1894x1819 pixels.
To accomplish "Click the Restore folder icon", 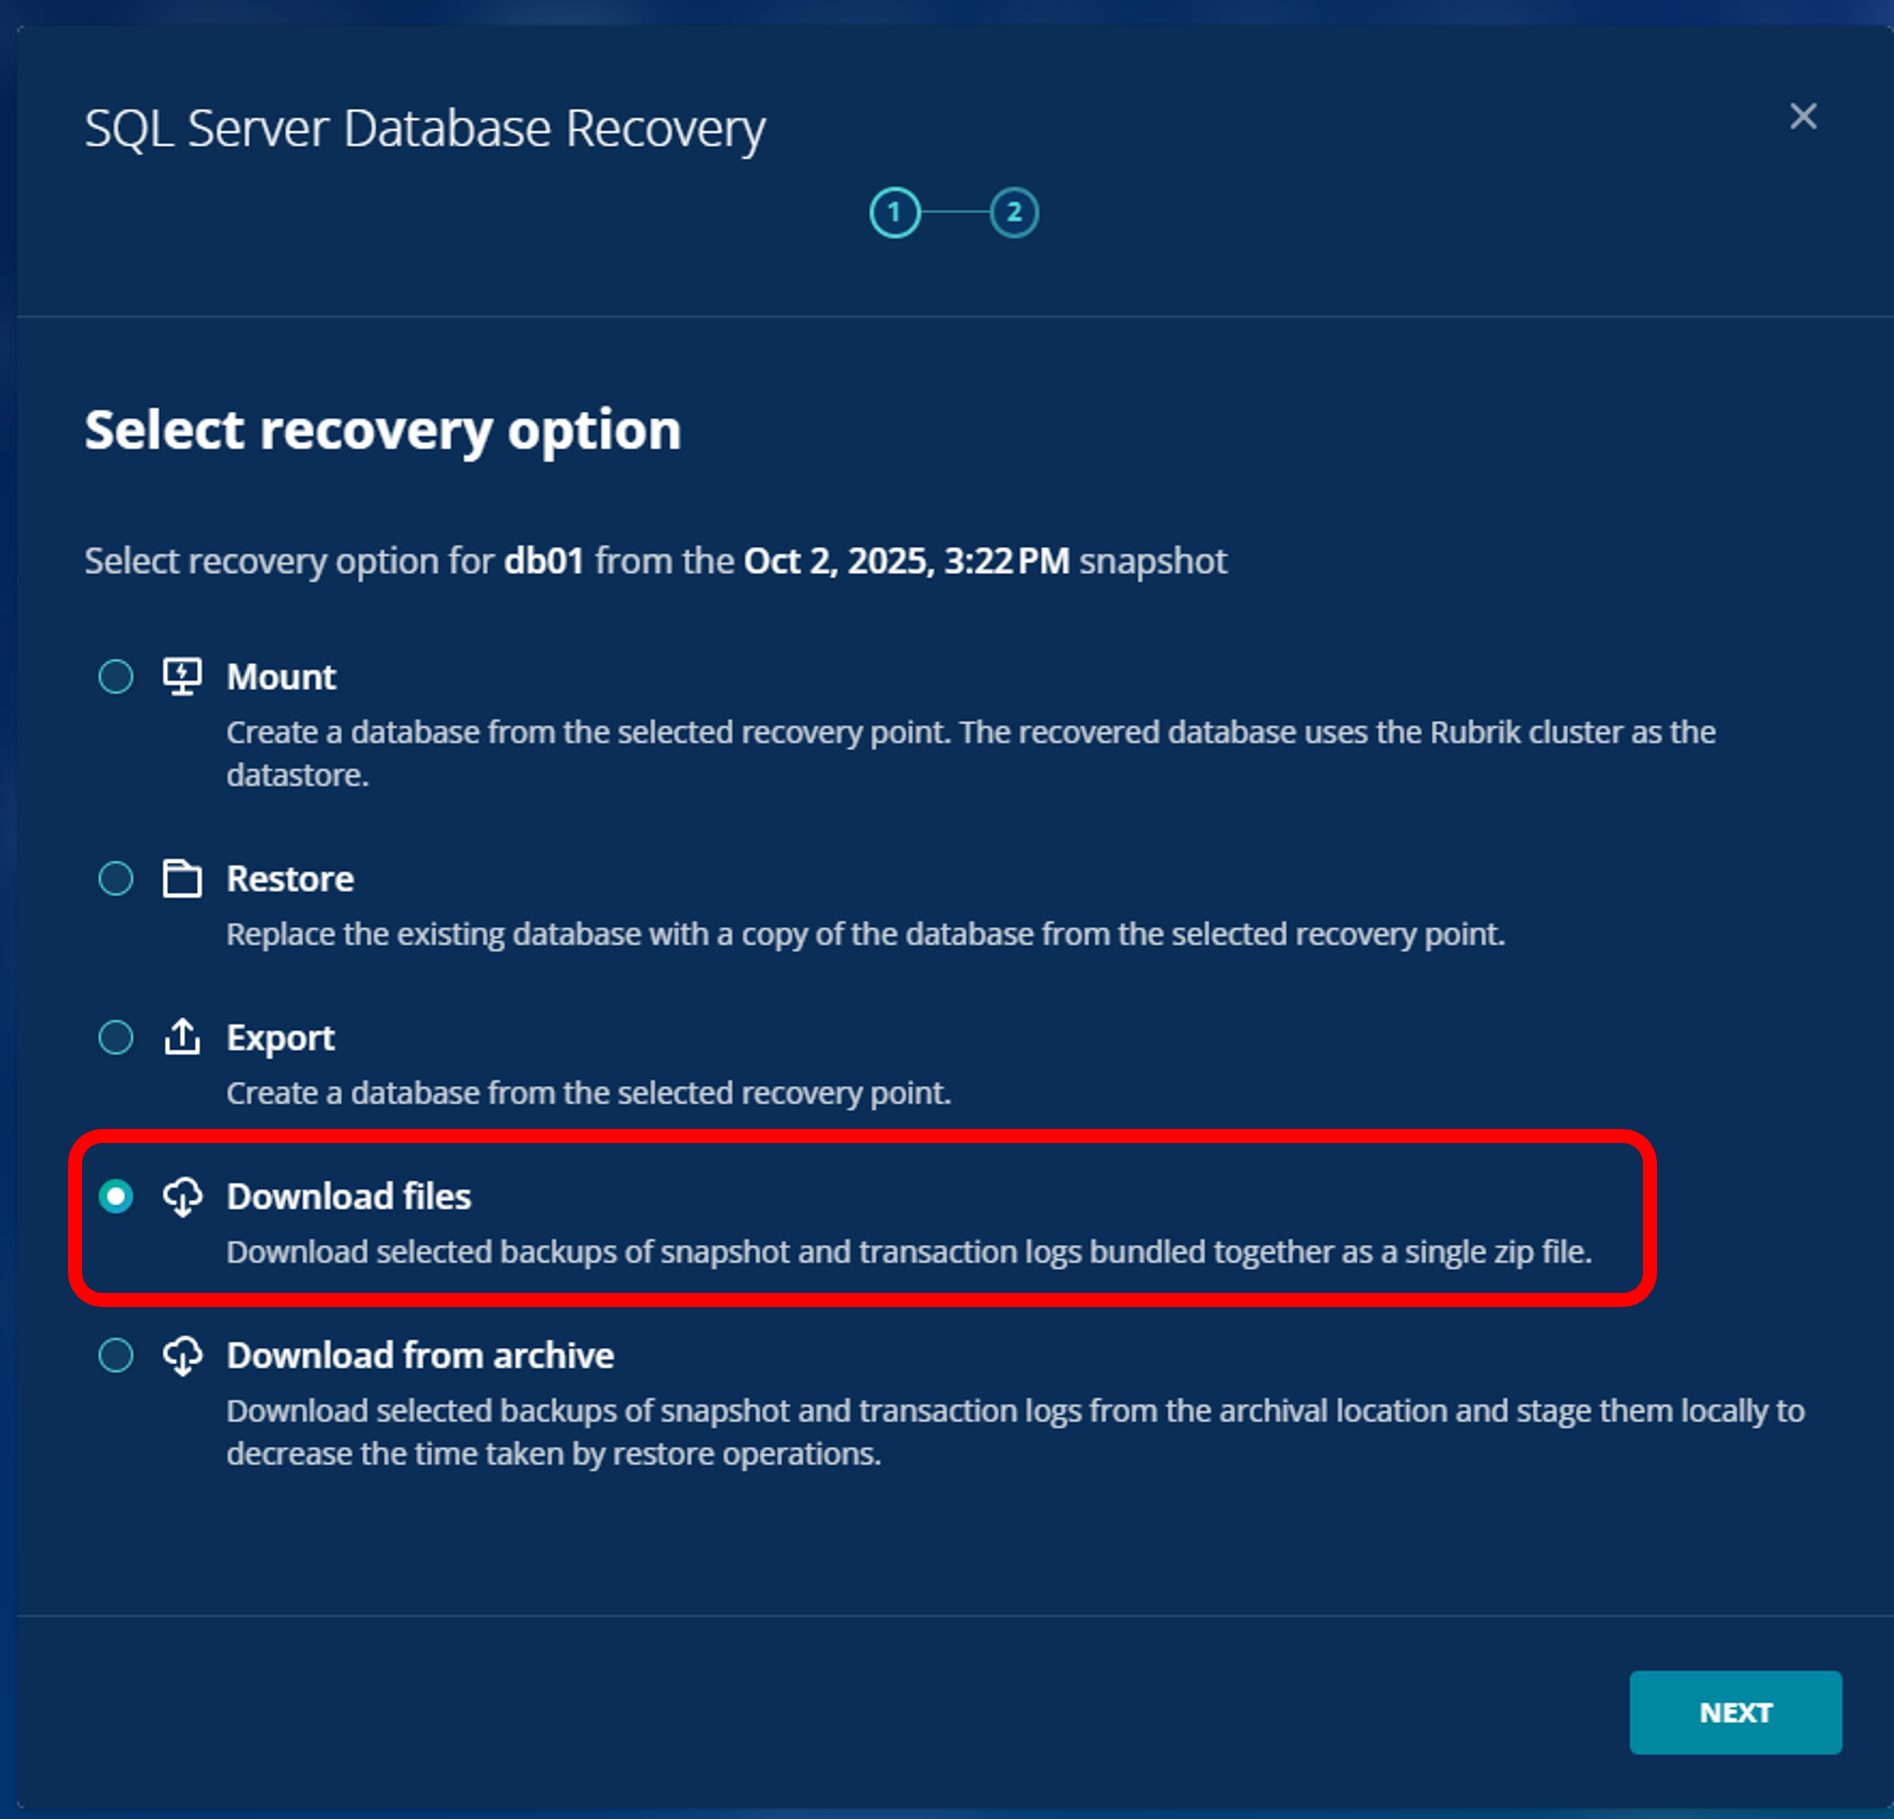I will [x=182, y=879].
